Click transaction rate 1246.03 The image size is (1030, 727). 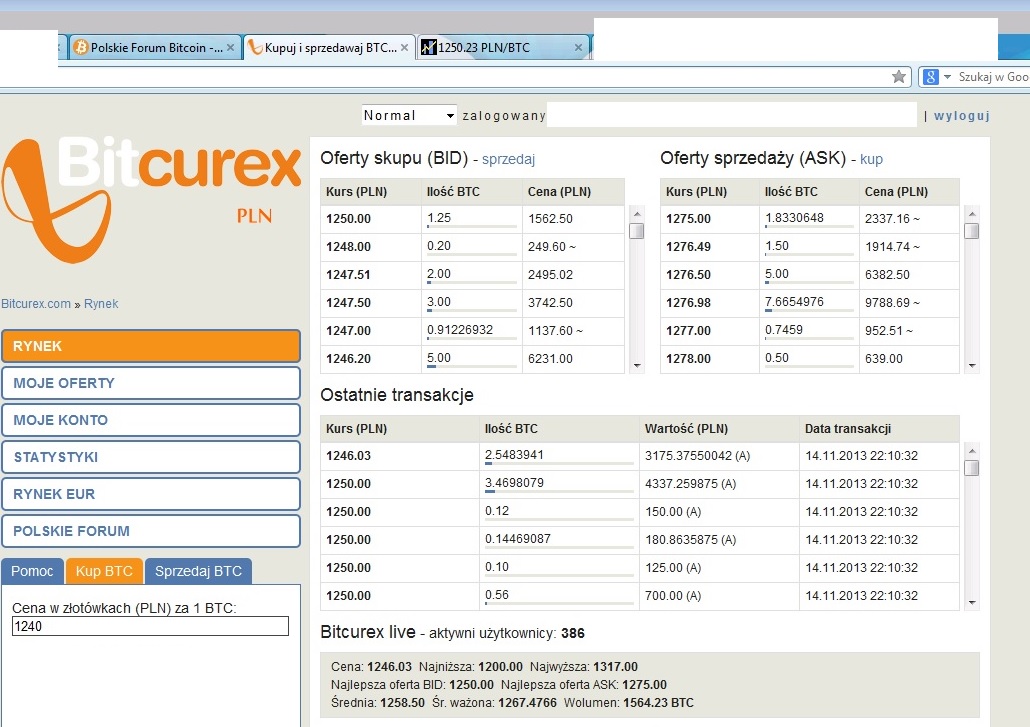pos(348,456)
